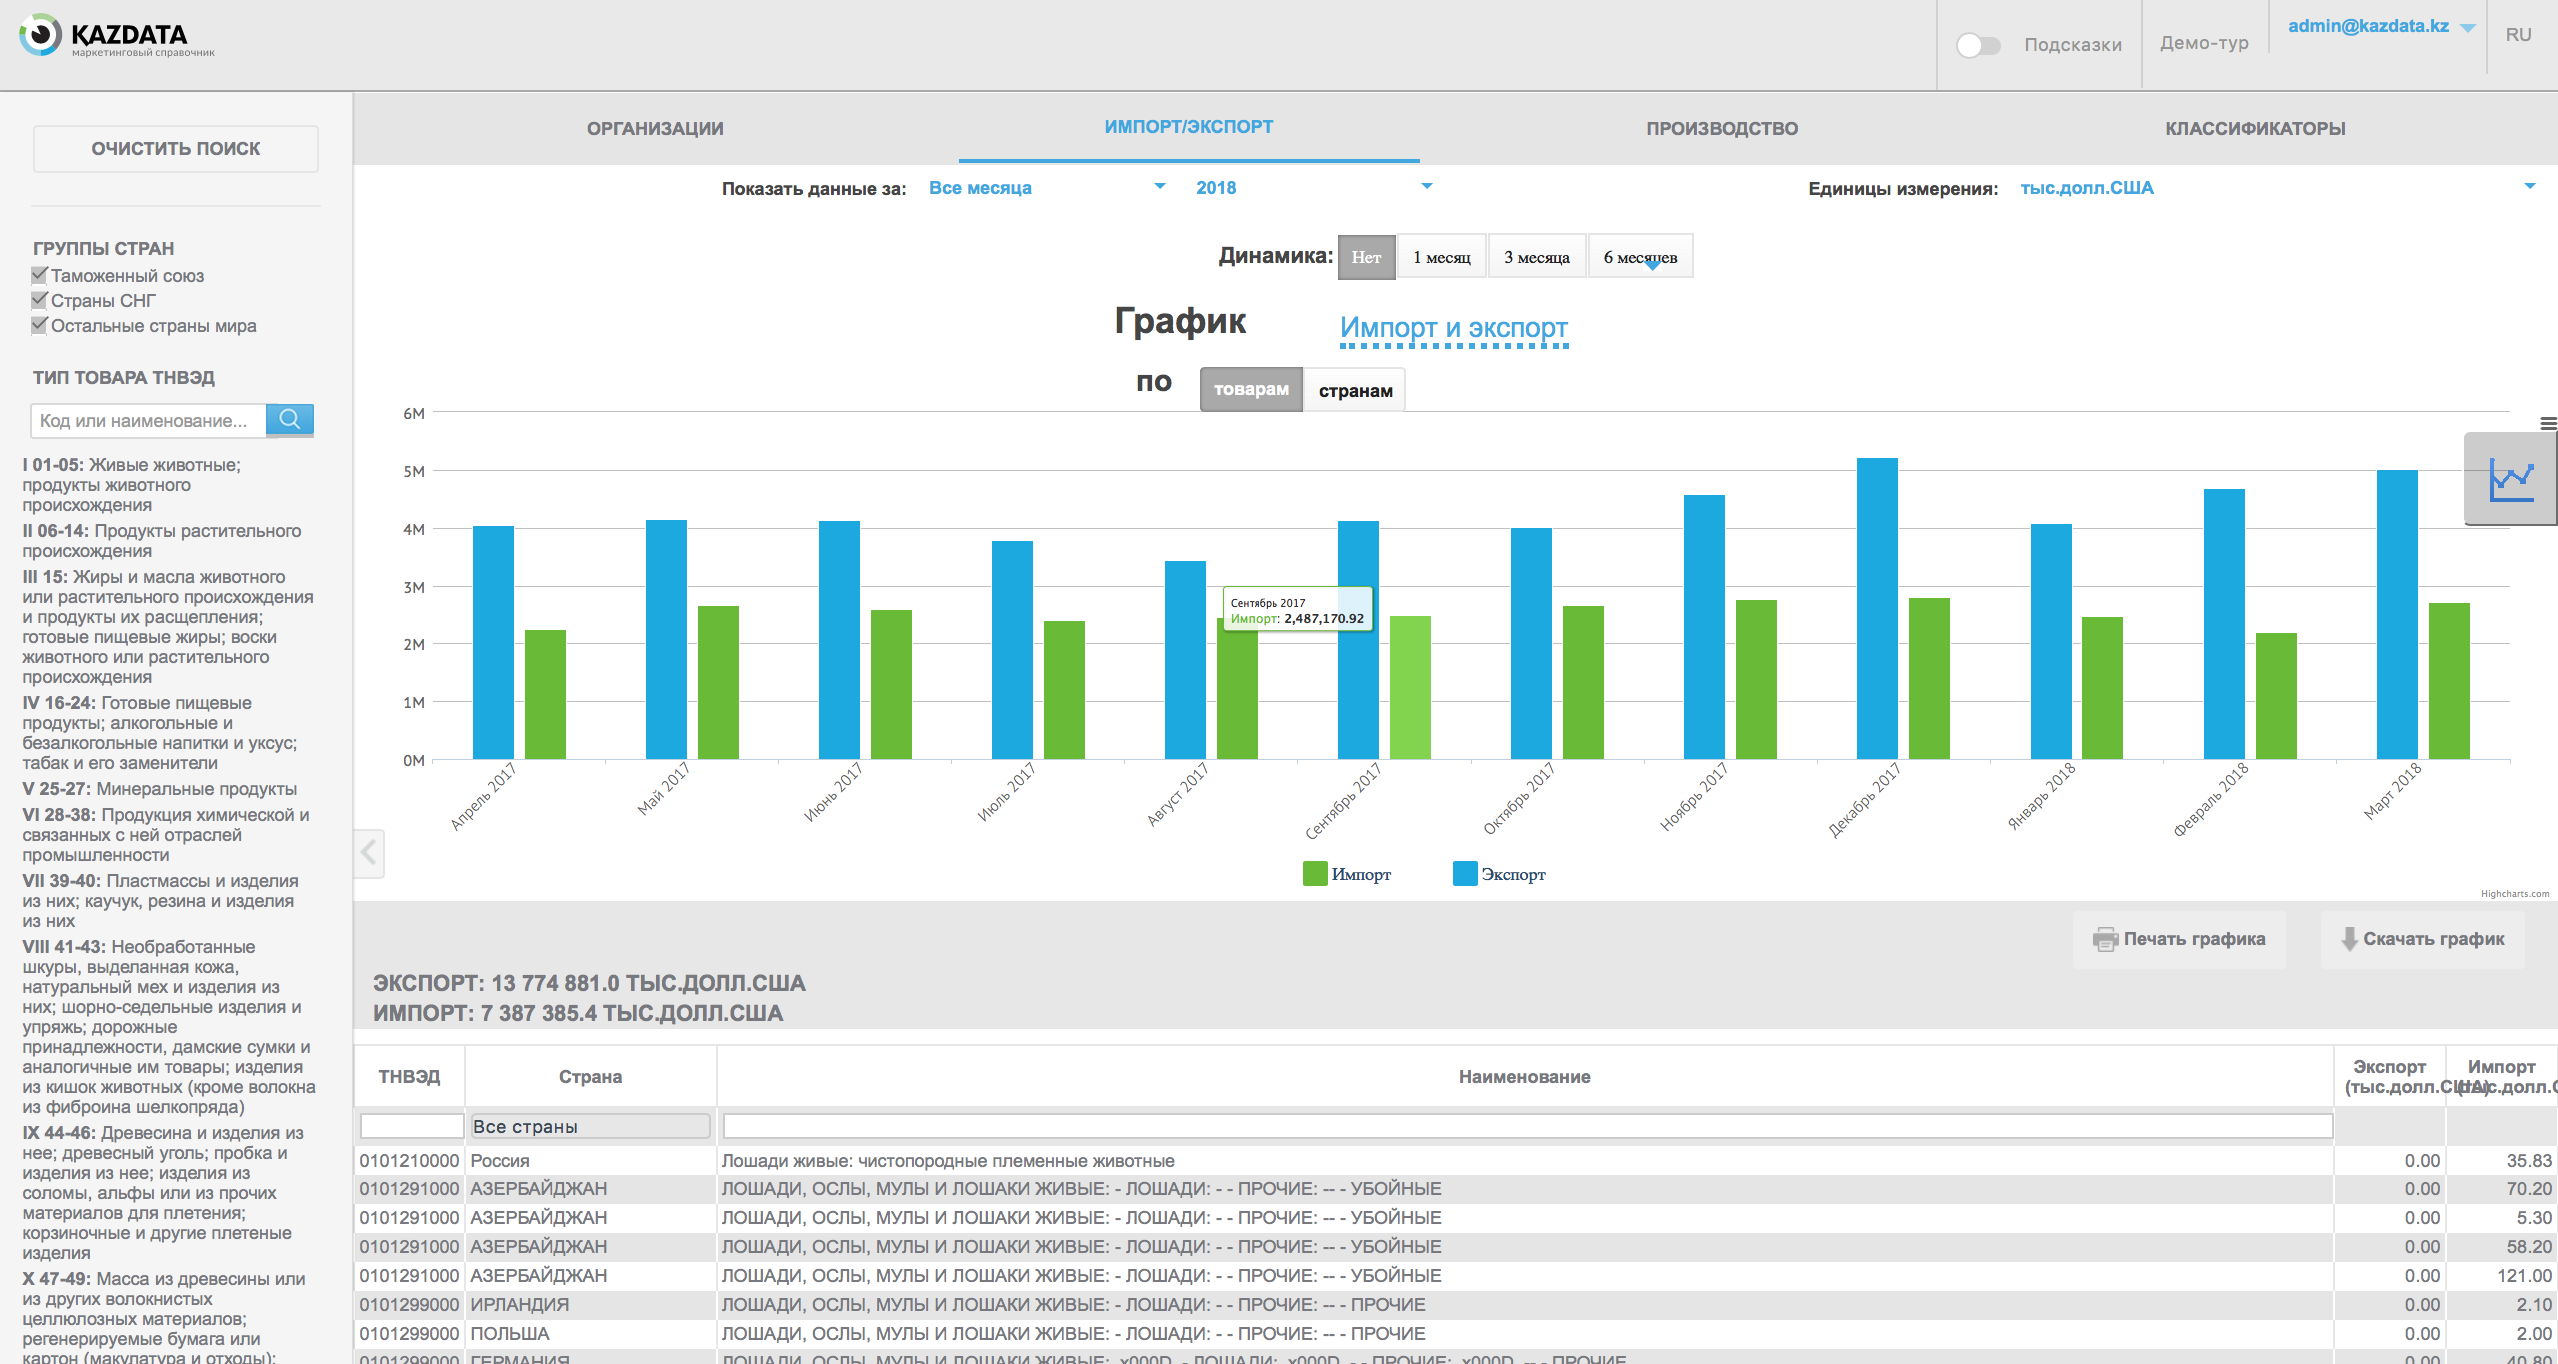Switch chart grouping to товарам
Viewport: 2558px width, 1364px height.
point(1251,390)
